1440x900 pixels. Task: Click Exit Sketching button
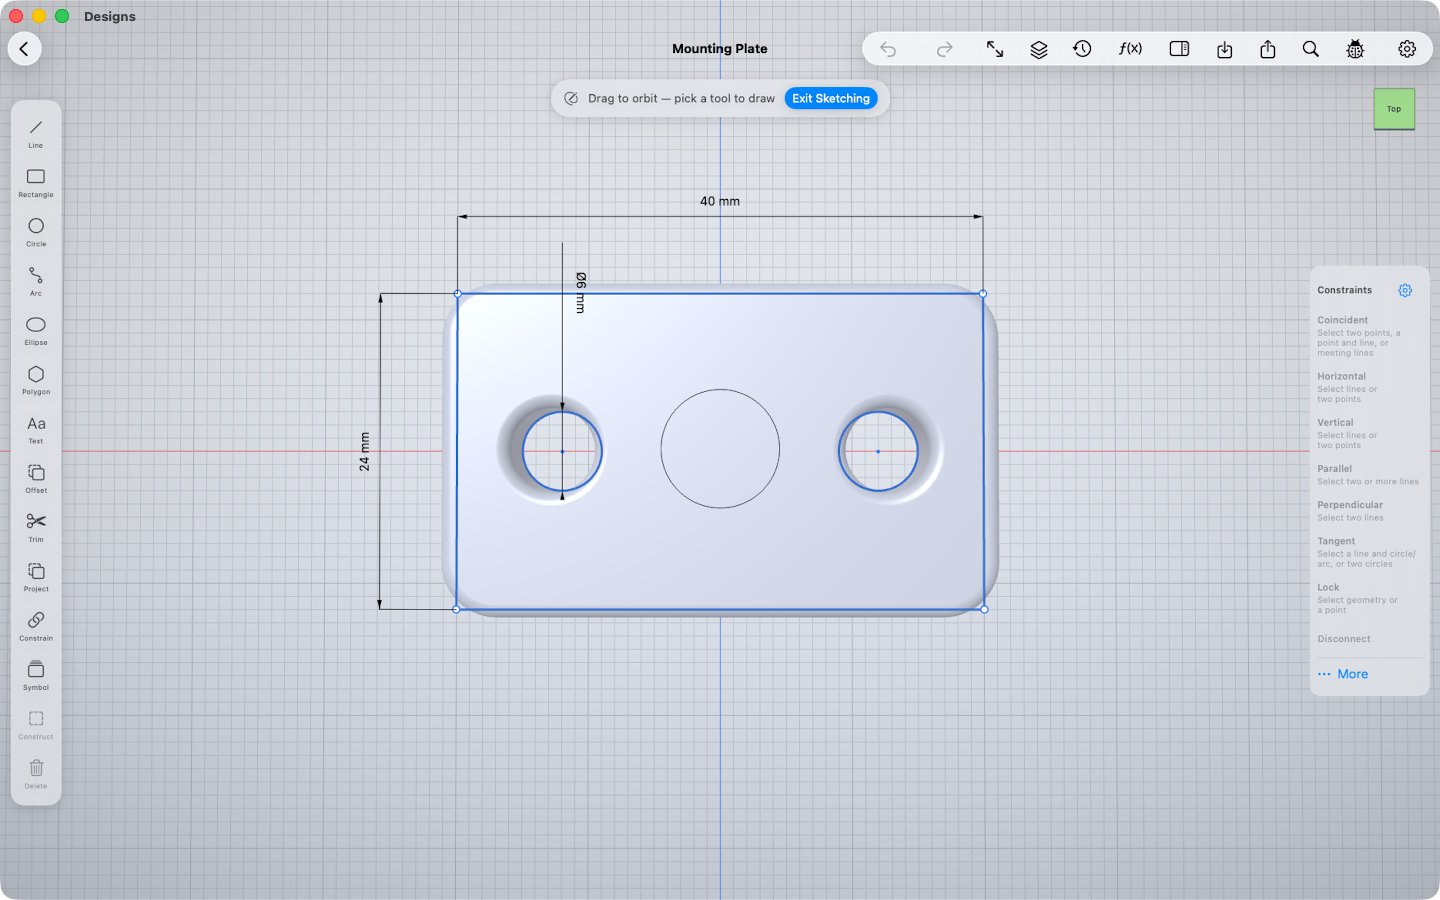coord(831,98)
